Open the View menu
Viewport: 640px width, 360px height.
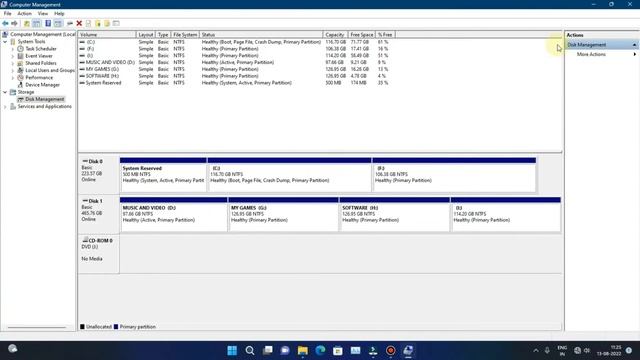pyautogui.click(x=43, y=13)
